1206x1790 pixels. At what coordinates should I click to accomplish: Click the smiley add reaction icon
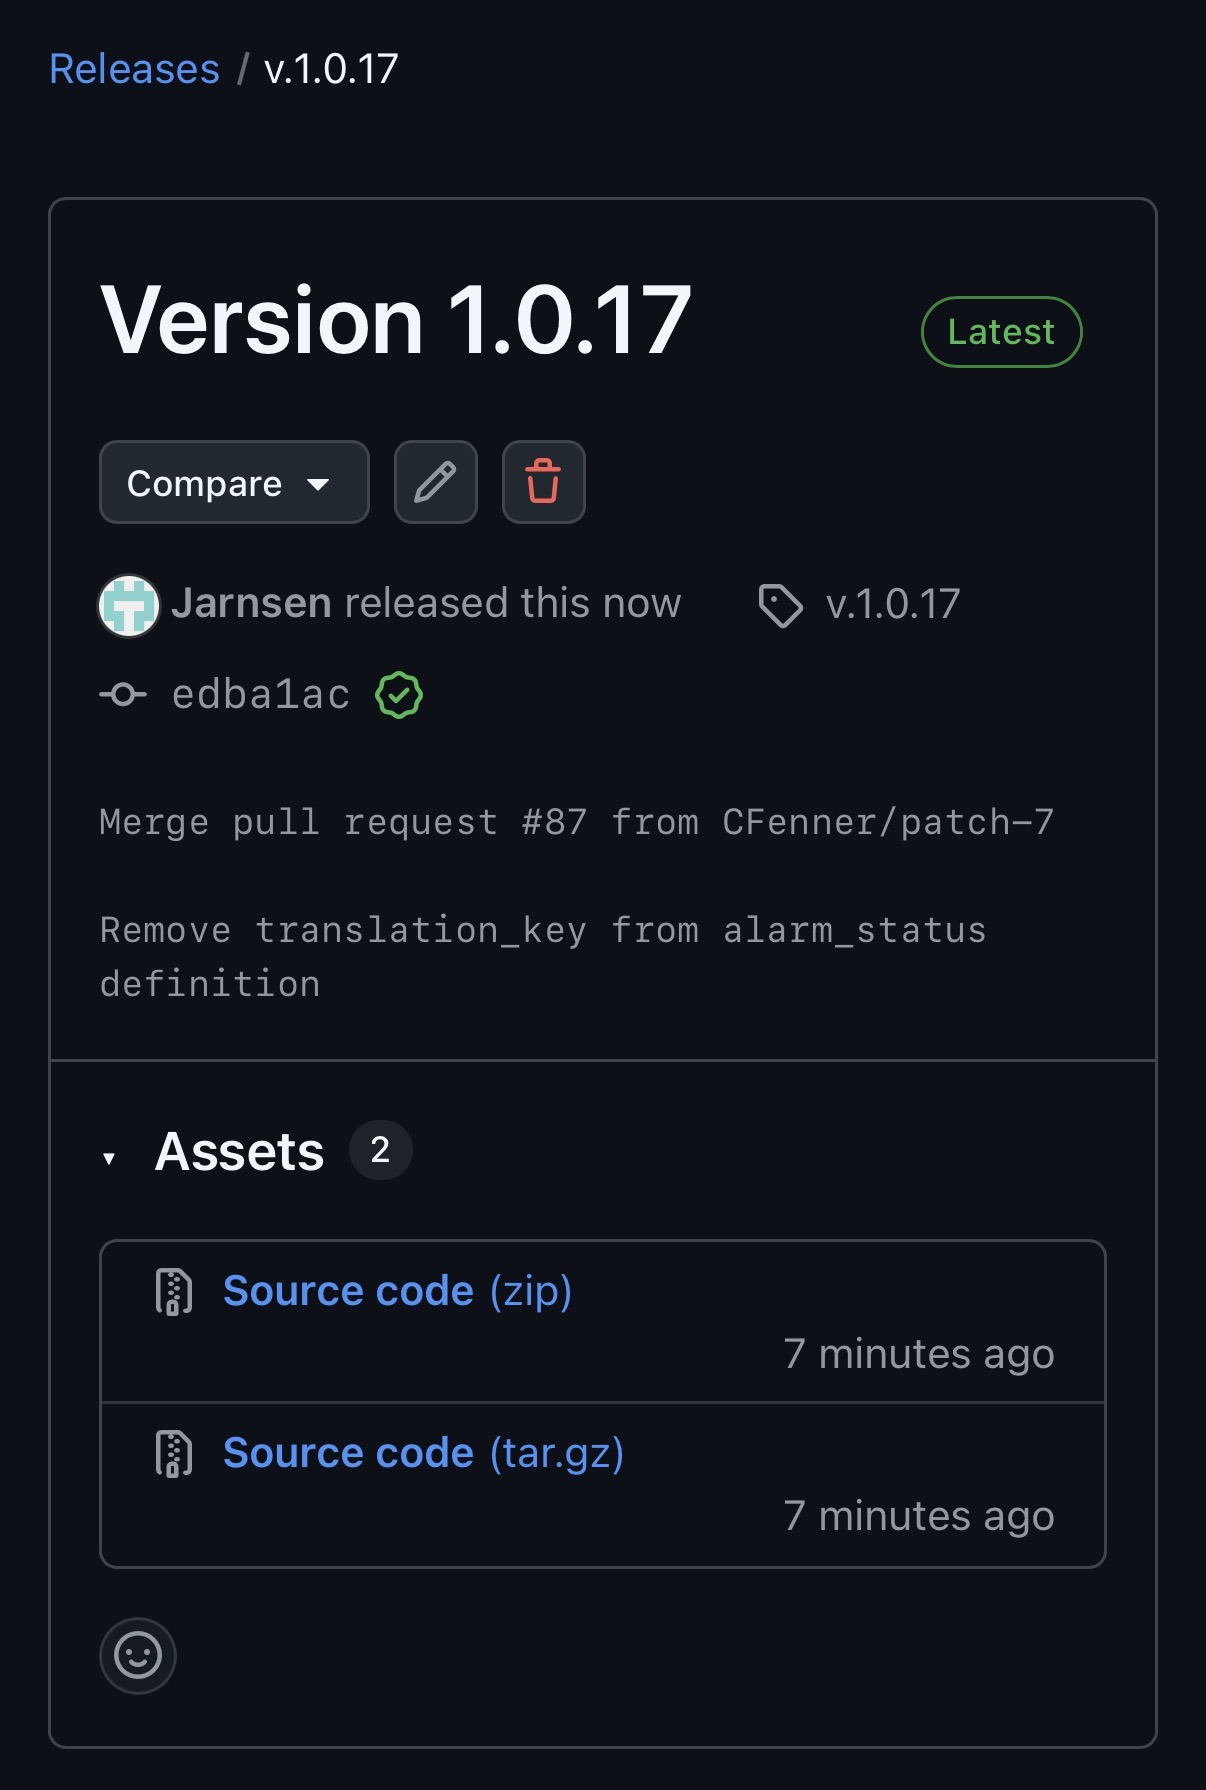[x=138, y=1655]
